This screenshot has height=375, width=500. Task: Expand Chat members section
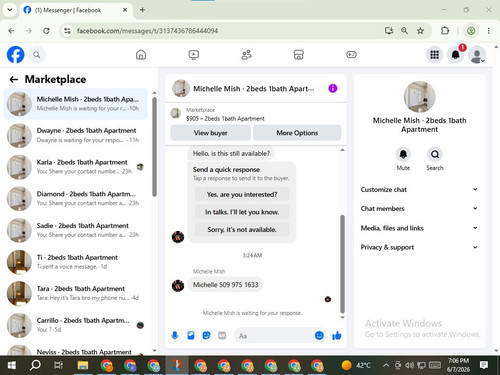[419, 208]
